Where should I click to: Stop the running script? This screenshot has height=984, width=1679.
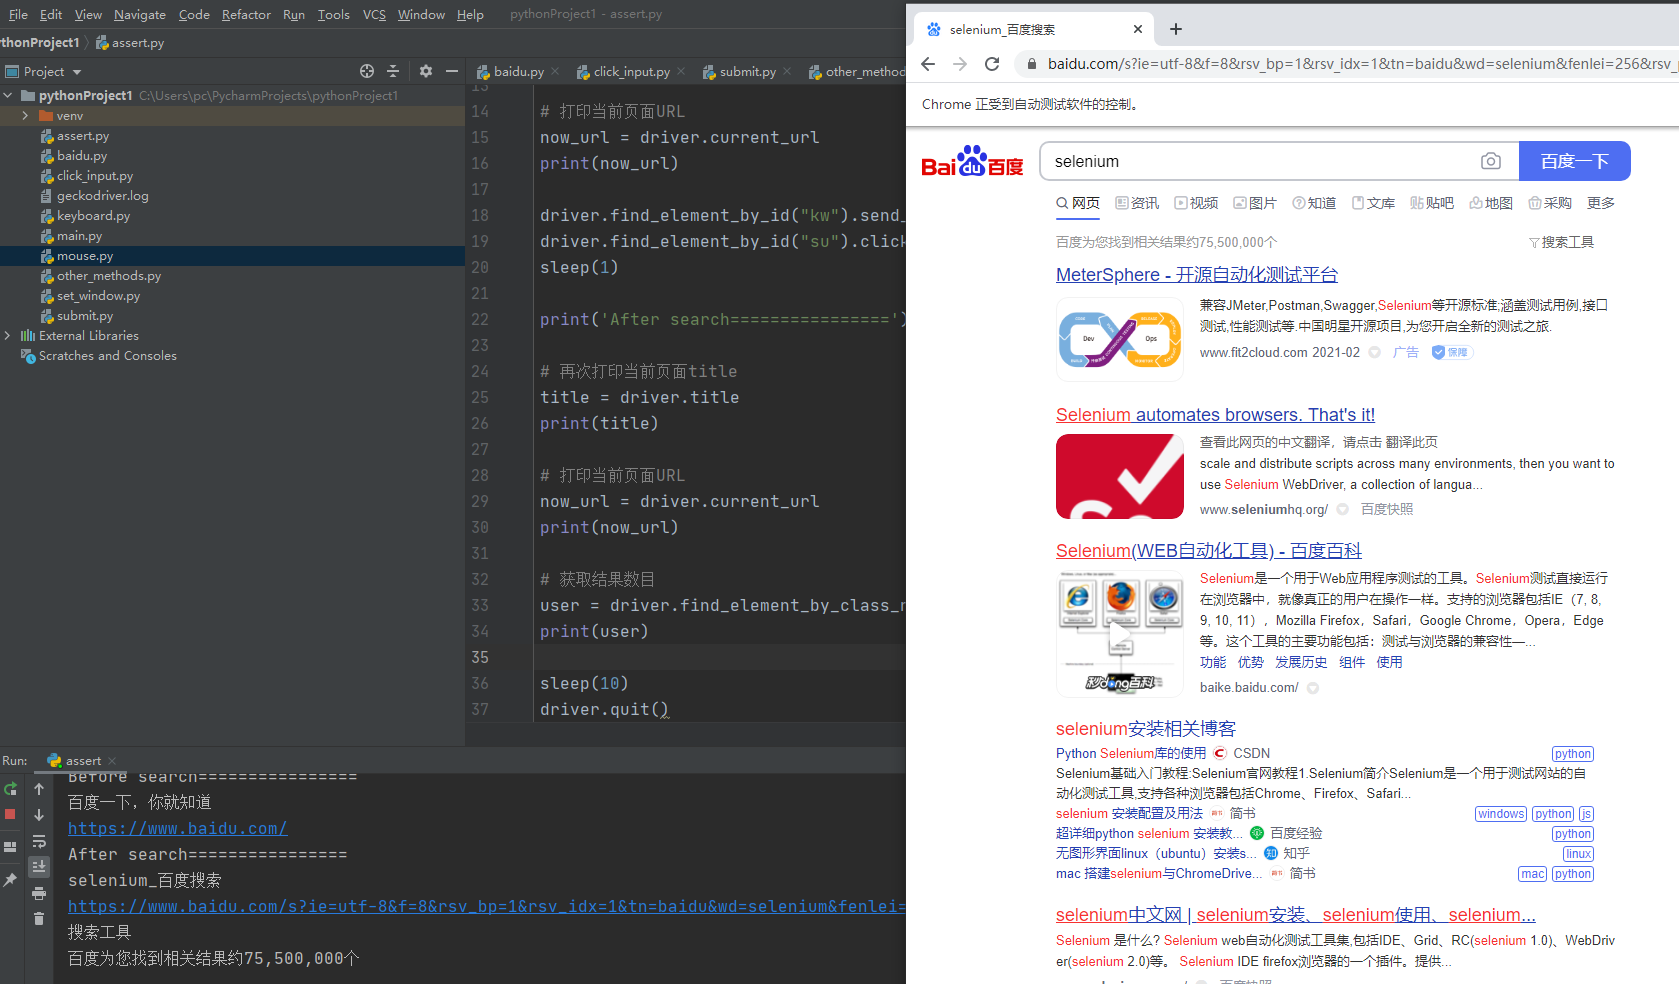click(10, 813)
